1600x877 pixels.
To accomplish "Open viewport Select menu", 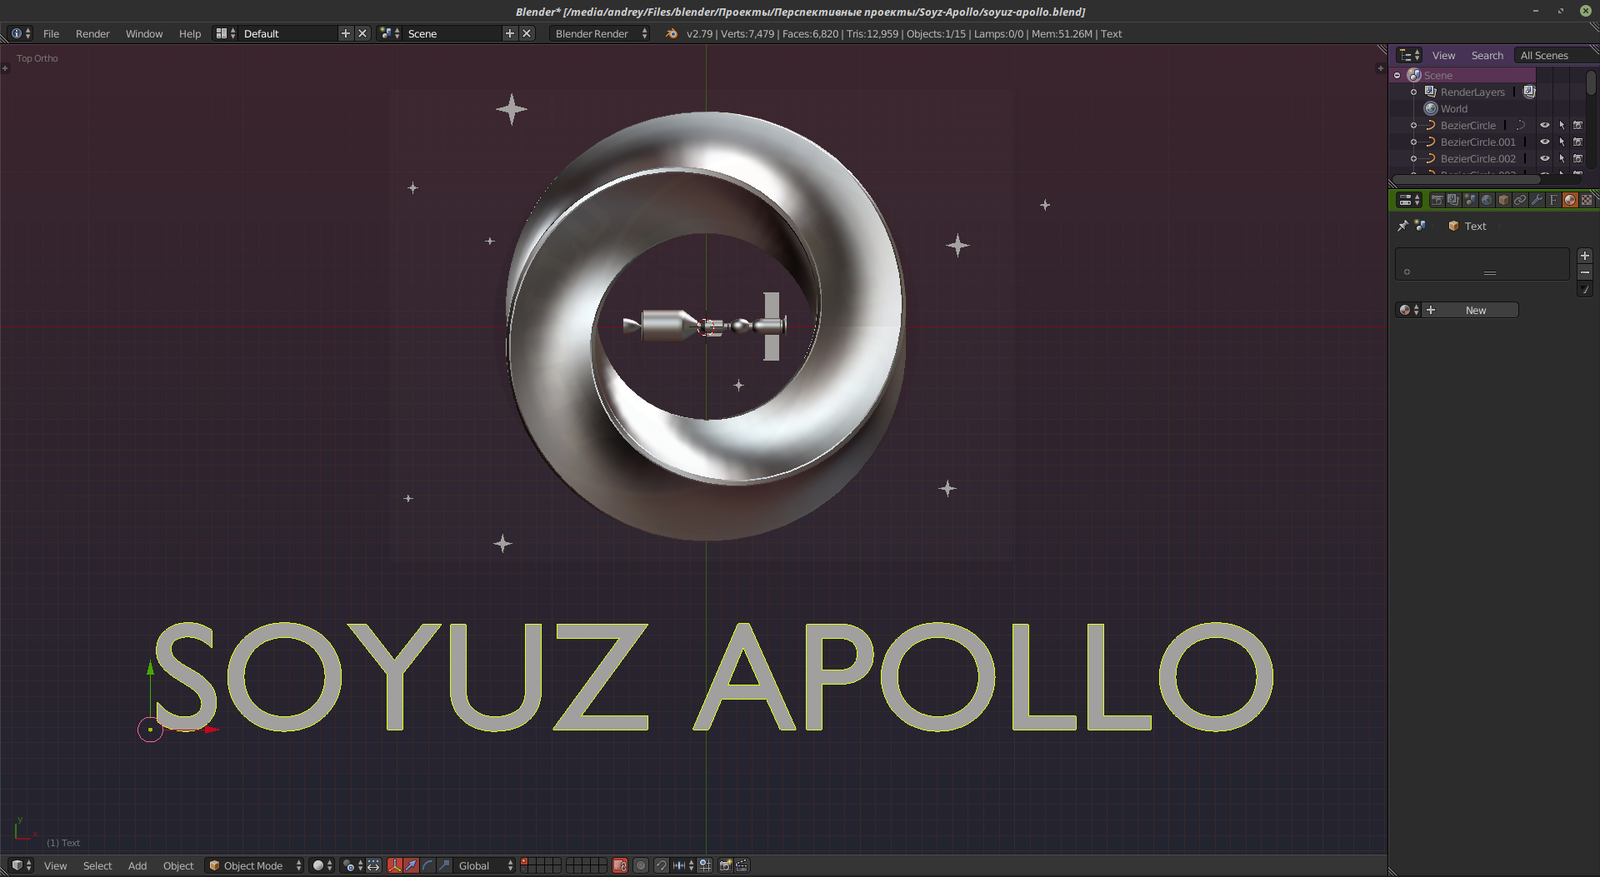I will click(97, 865).
